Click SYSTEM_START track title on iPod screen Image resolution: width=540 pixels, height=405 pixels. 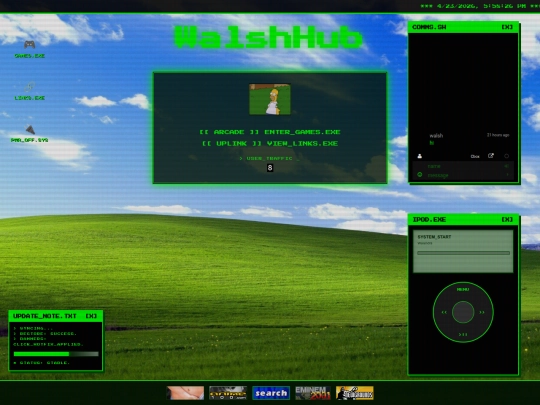[x=434, y=237]
